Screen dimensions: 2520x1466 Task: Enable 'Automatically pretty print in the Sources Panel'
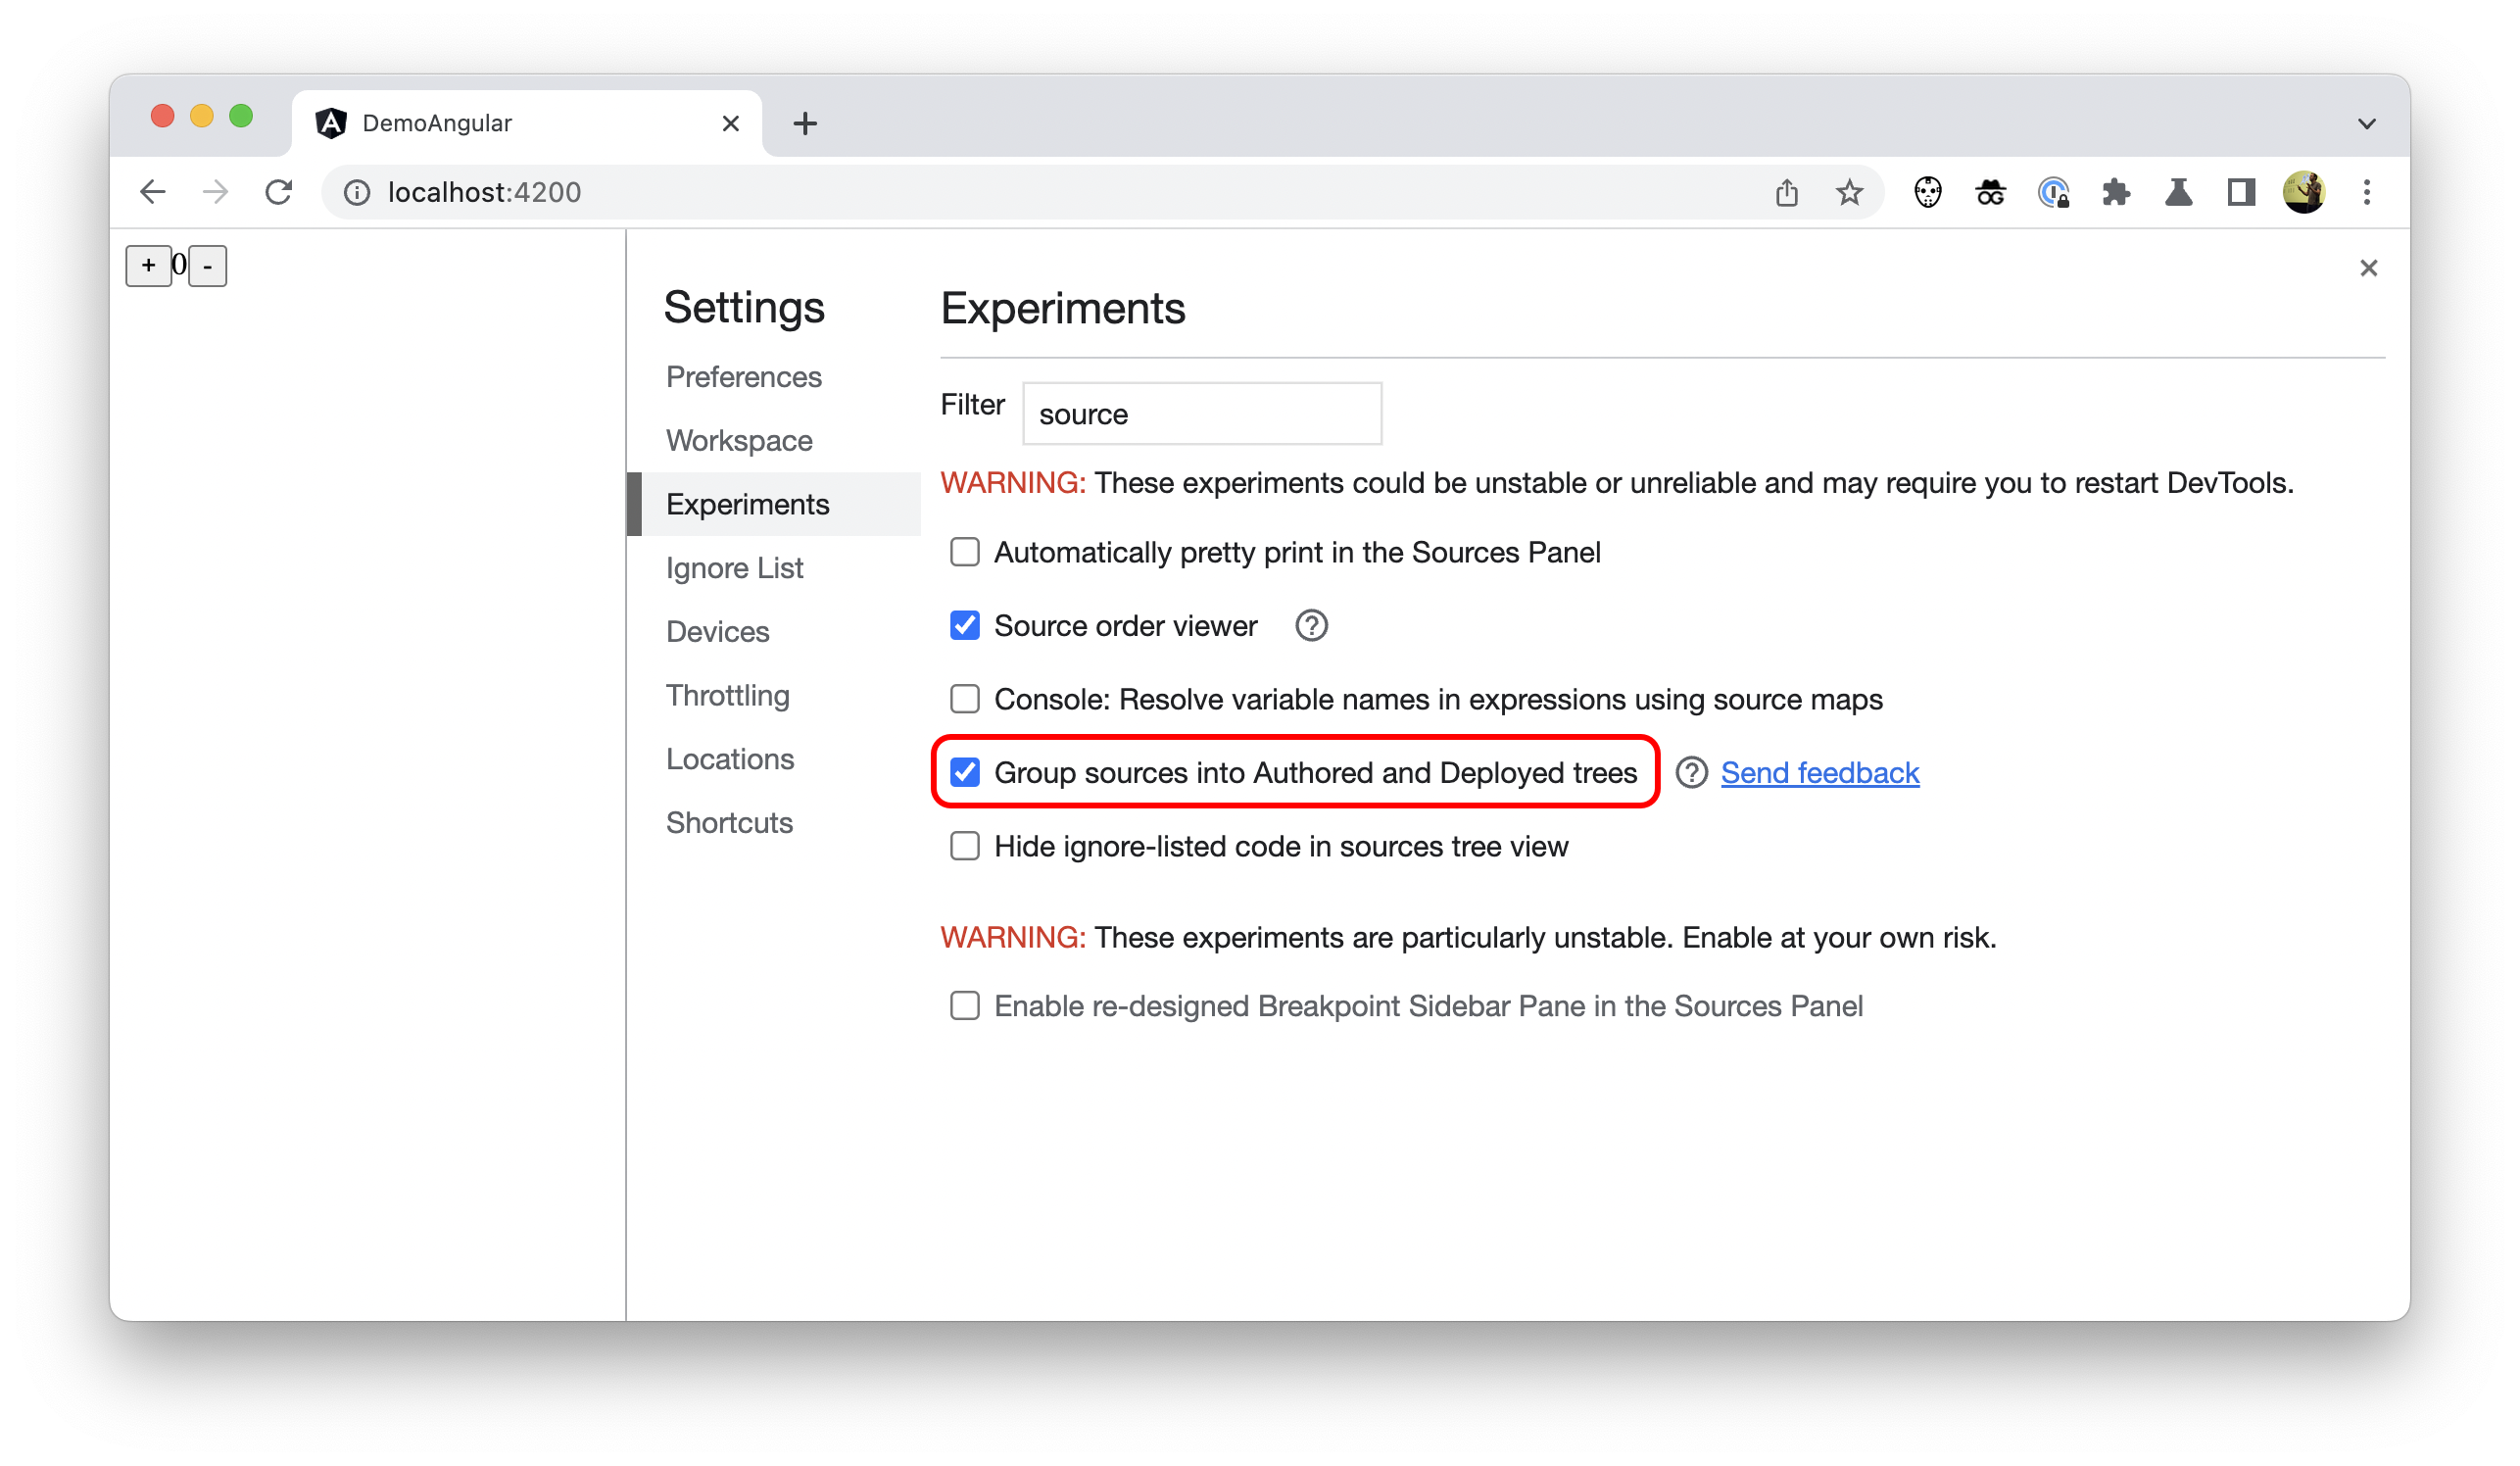click(x=964, y=552)
